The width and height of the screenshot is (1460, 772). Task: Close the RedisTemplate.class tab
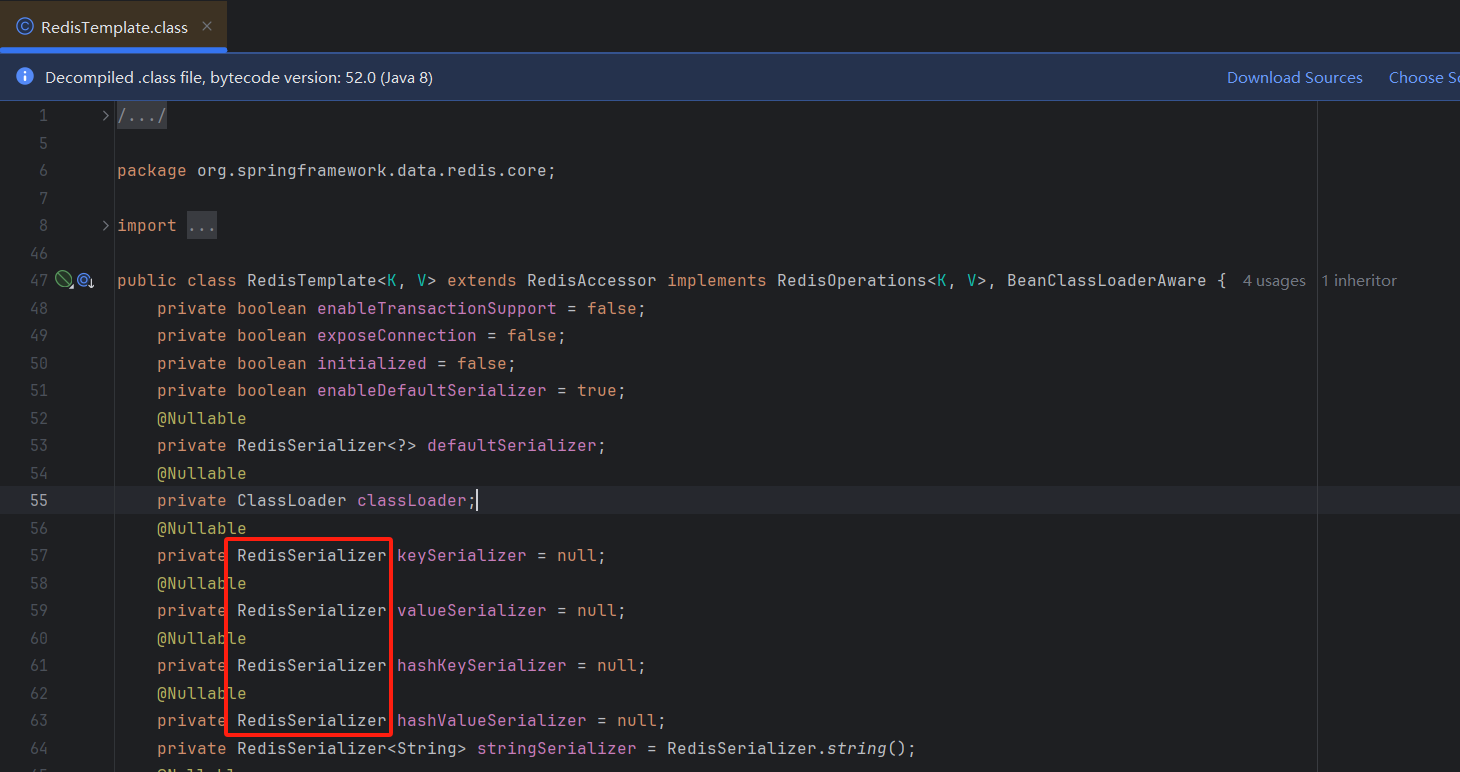(x=208, y=28)
